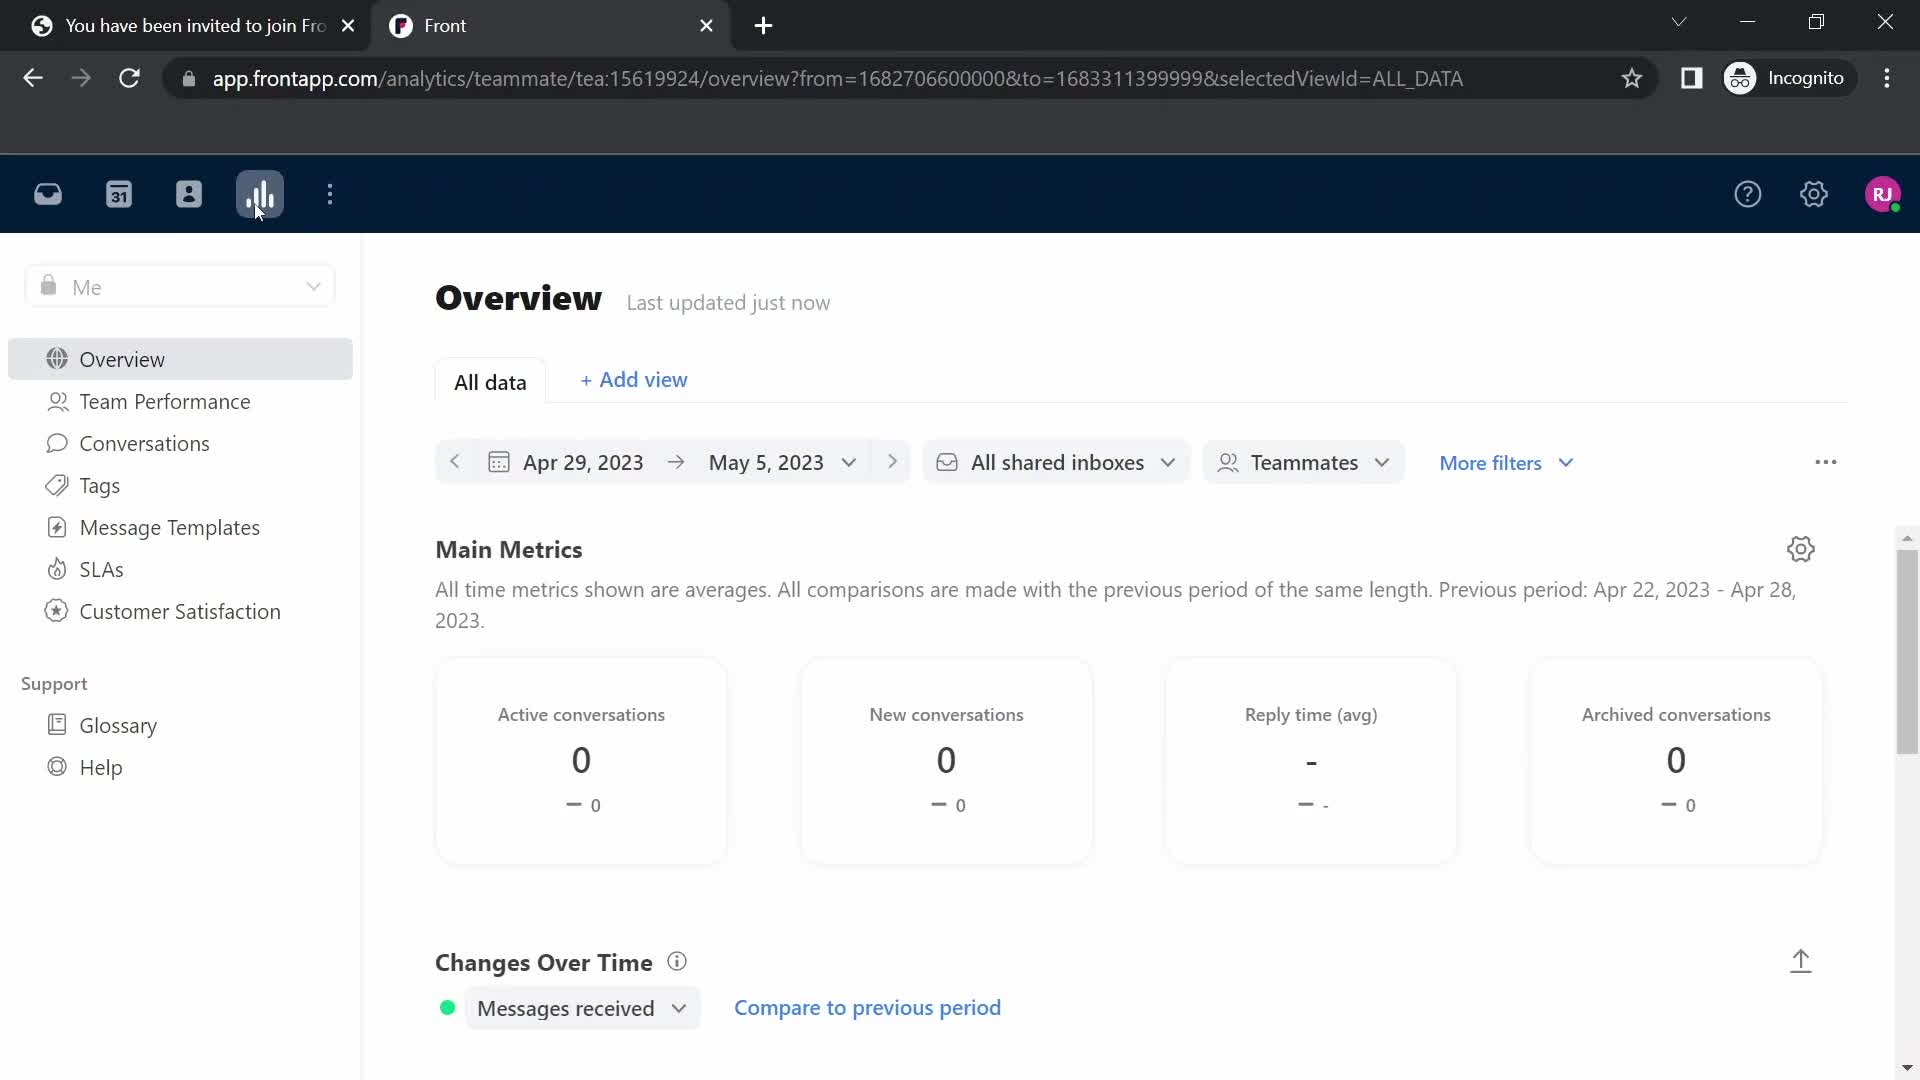
Task: Close the invitation browser tab
Action: coord(348,26)
